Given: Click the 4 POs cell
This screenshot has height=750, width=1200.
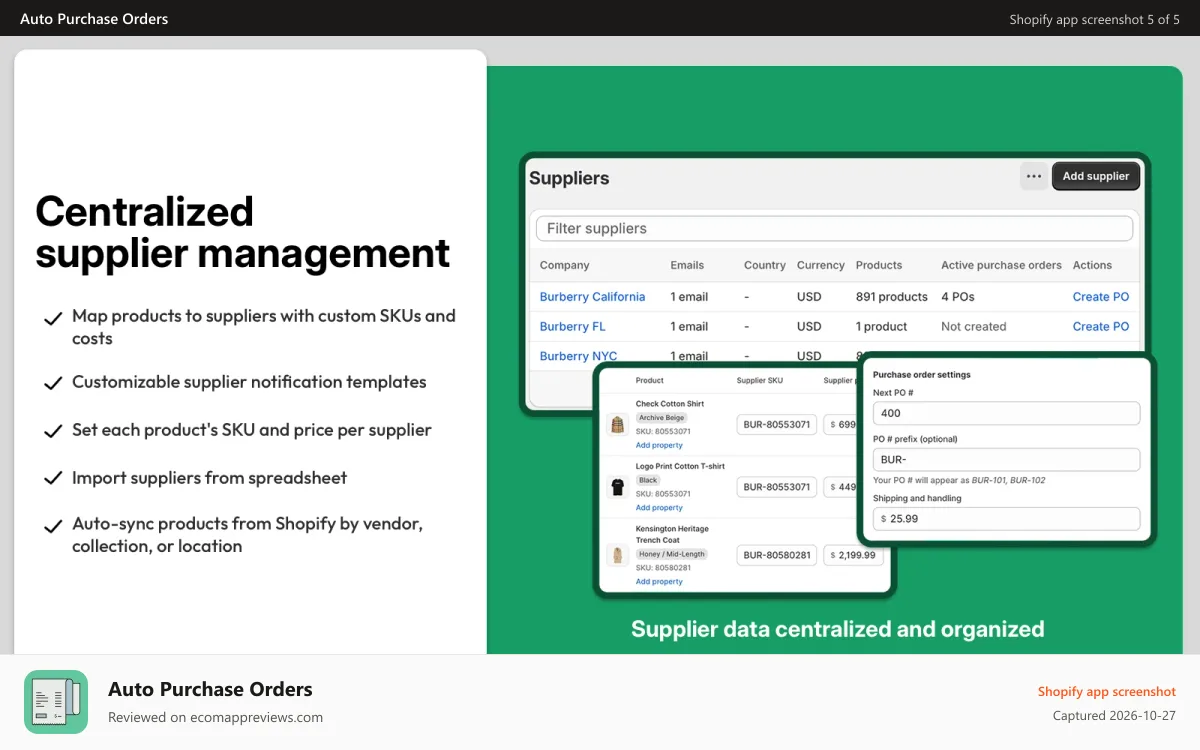Looking at the screenshot, I should (958, 297).
